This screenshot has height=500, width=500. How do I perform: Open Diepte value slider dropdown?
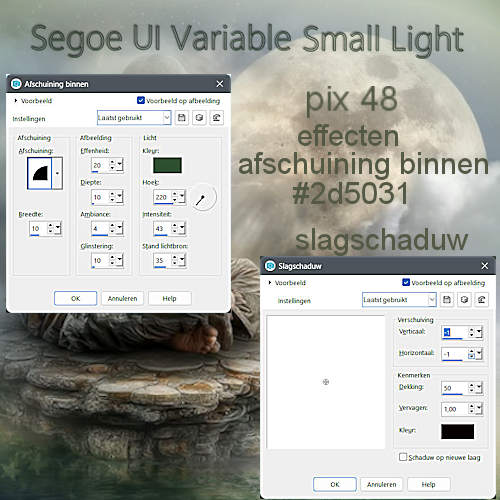point(120,197)
